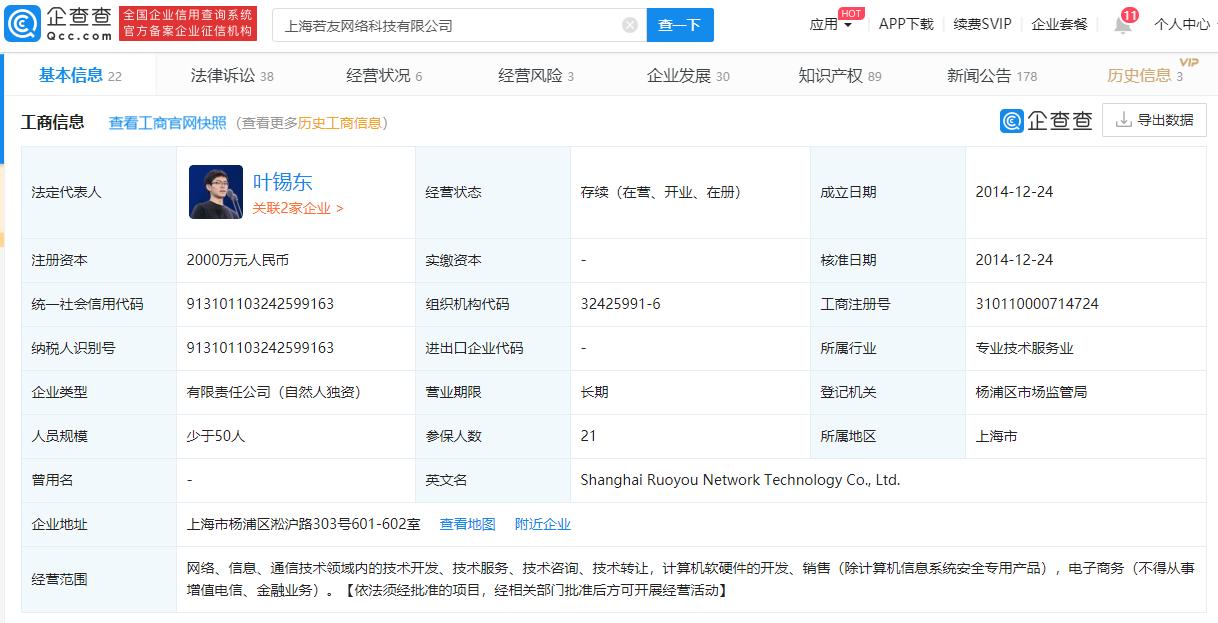Click the 查一下 search button
The width and height of the screenshot is (1218, 623).
click(680, 24)
